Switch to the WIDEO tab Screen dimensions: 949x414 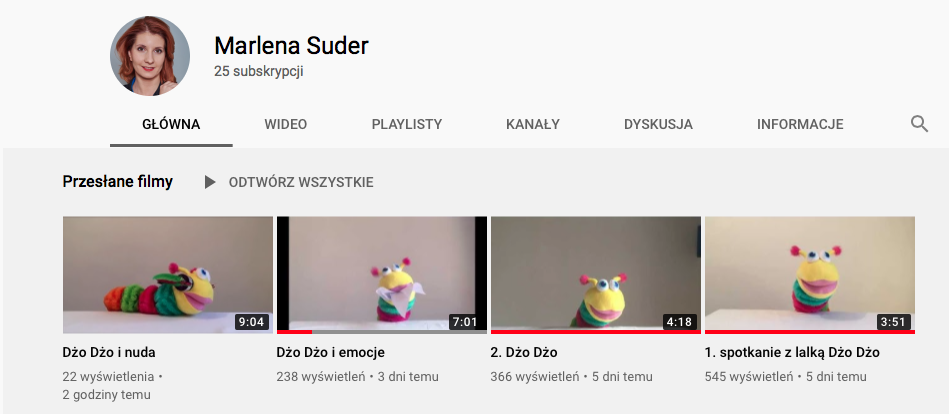tap(286, 125)
